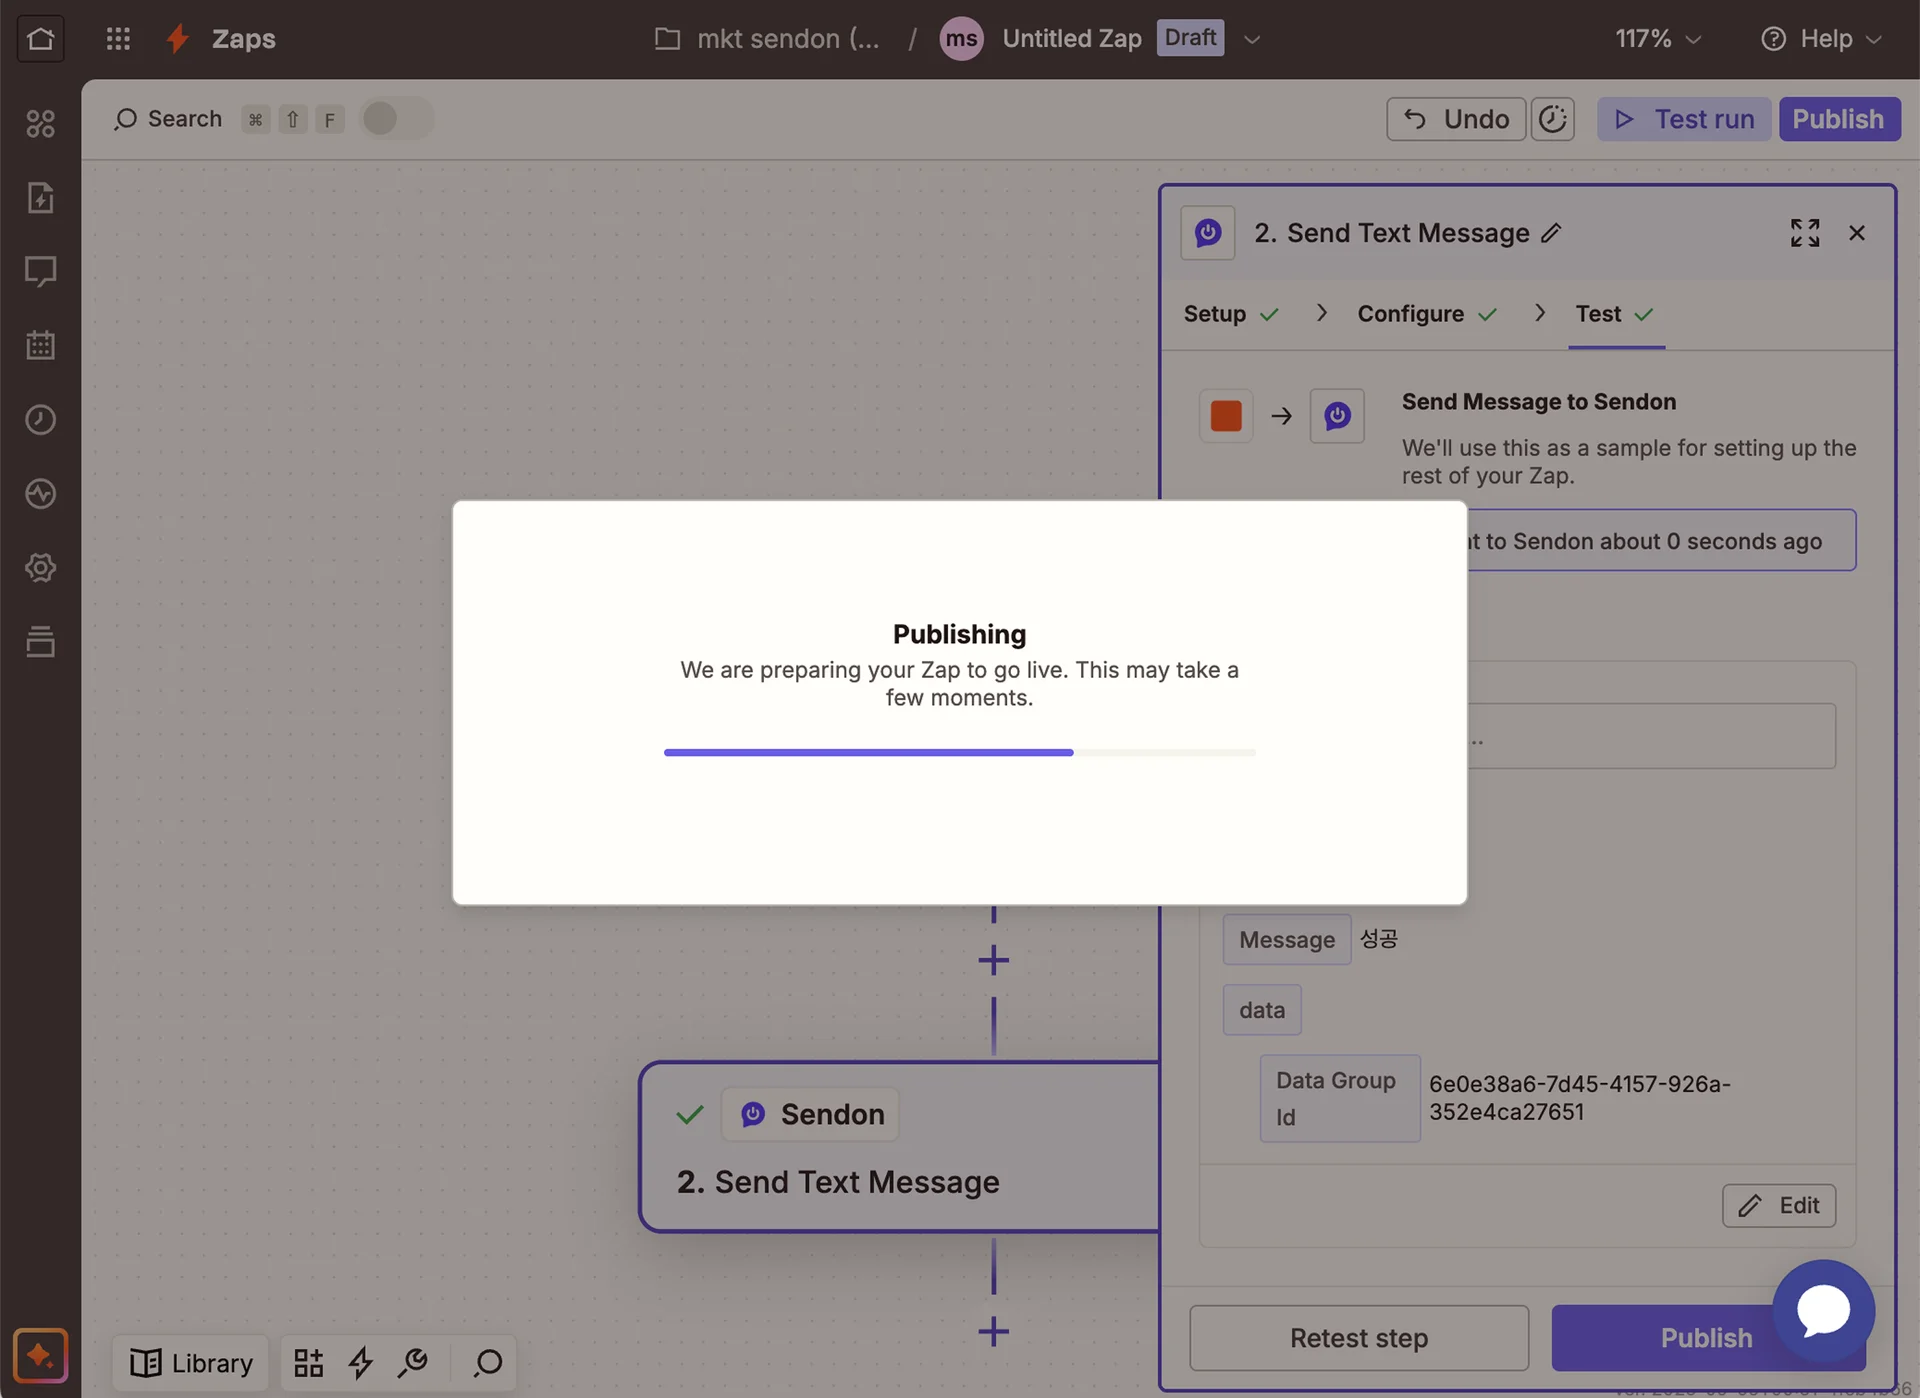
Task: Open Zap history clock icon in sidebar
Action: (x=40, y=419)
